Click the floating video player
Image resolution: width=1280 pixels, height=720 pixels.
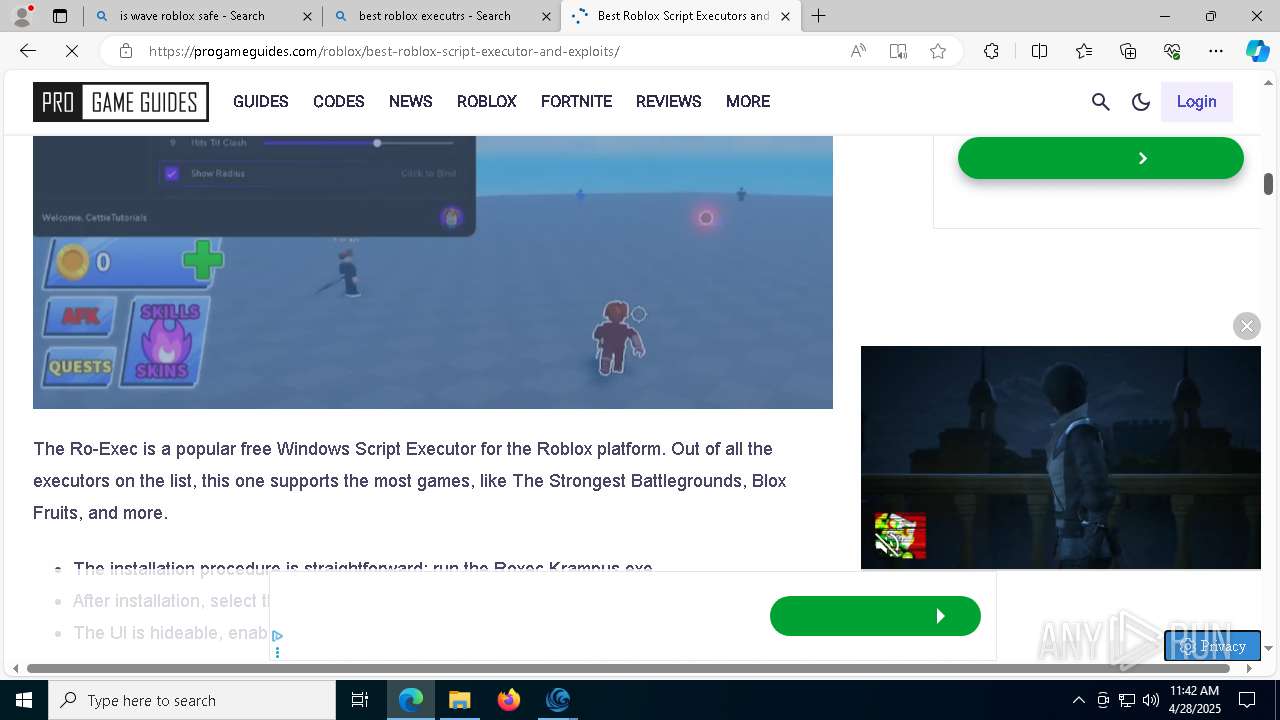tap(1061, 457)
